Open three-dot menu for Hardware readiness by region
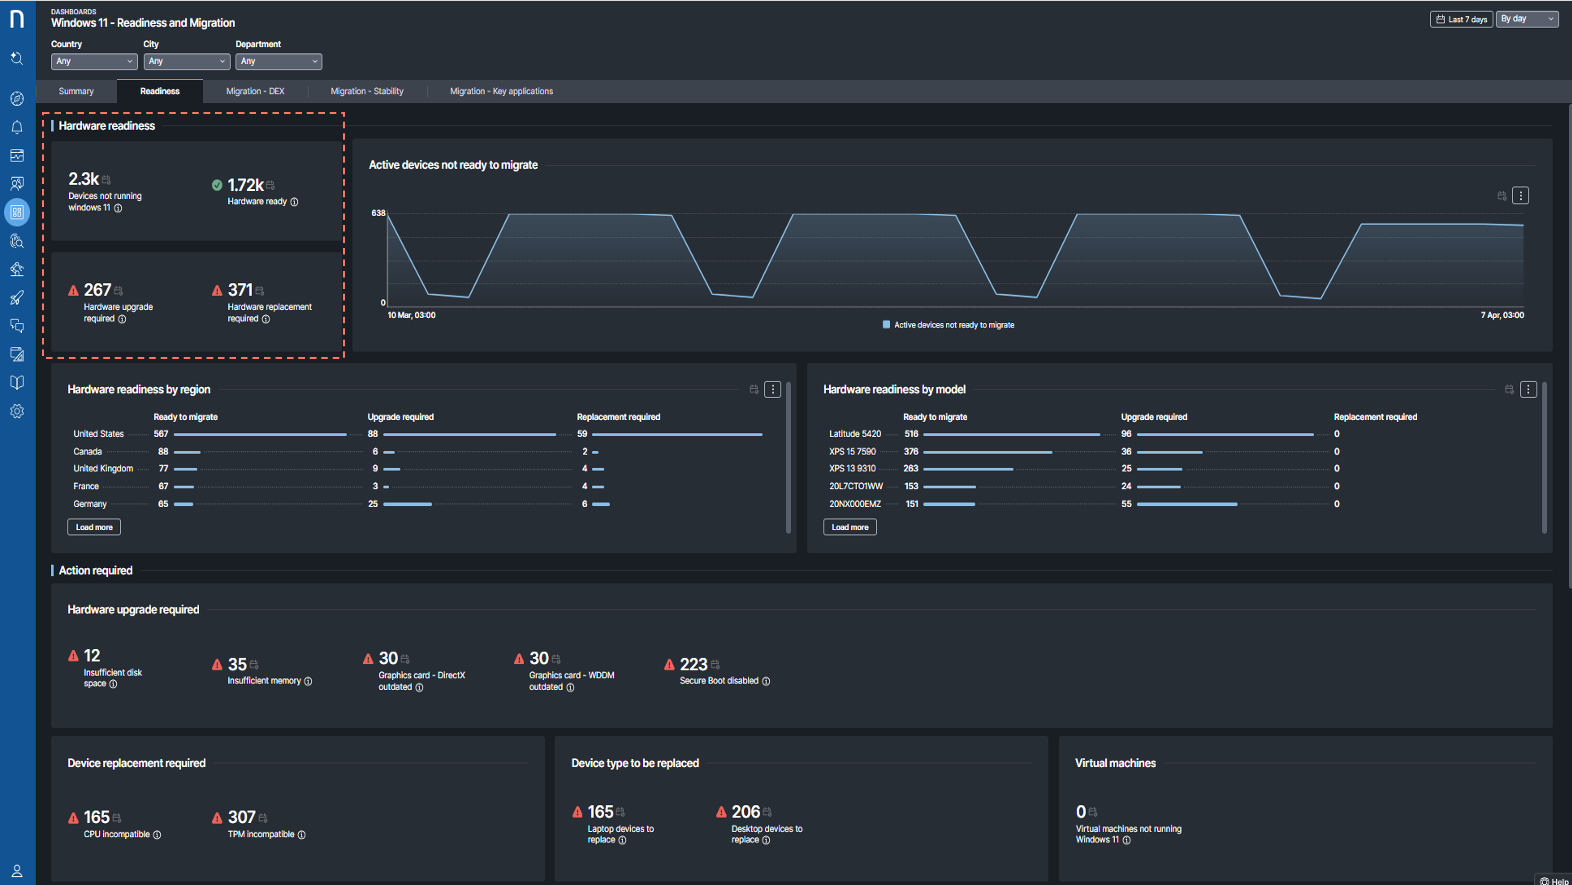1572x885 pixels. pyautogui.click(x=772, y=390)
